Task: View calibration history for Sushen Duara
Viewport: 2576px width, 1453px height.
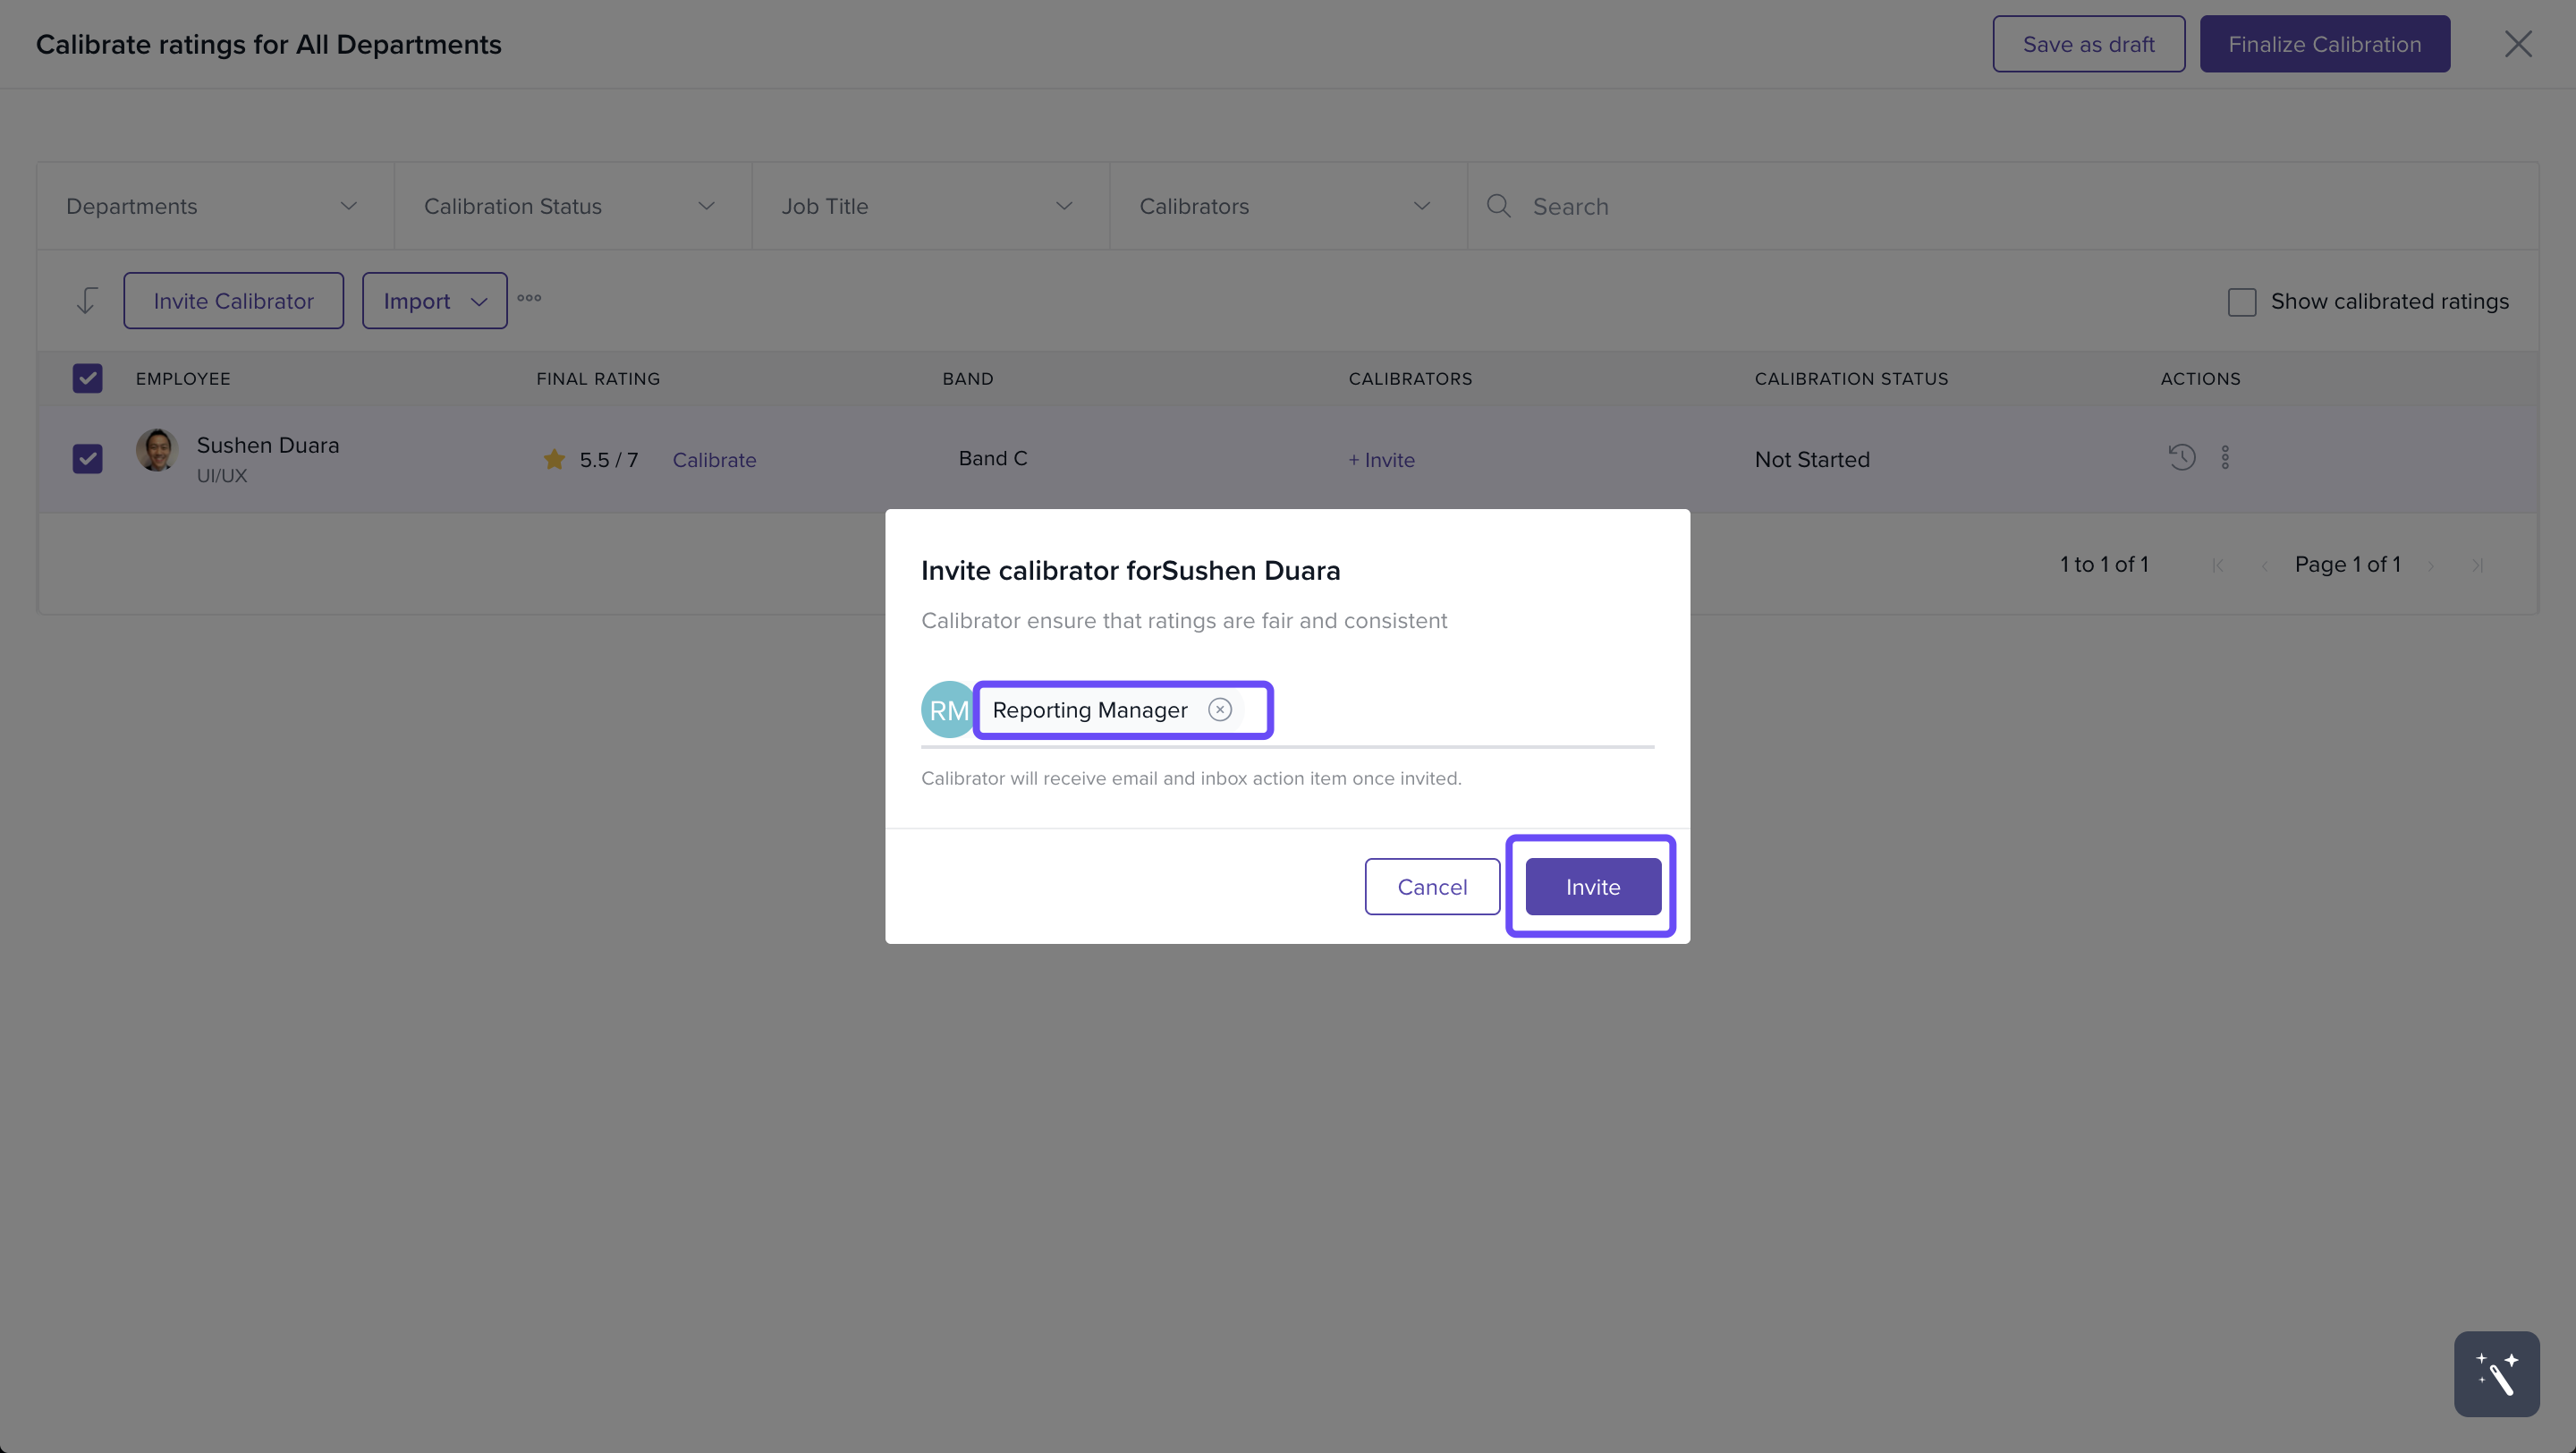Action: point(2181,457)
